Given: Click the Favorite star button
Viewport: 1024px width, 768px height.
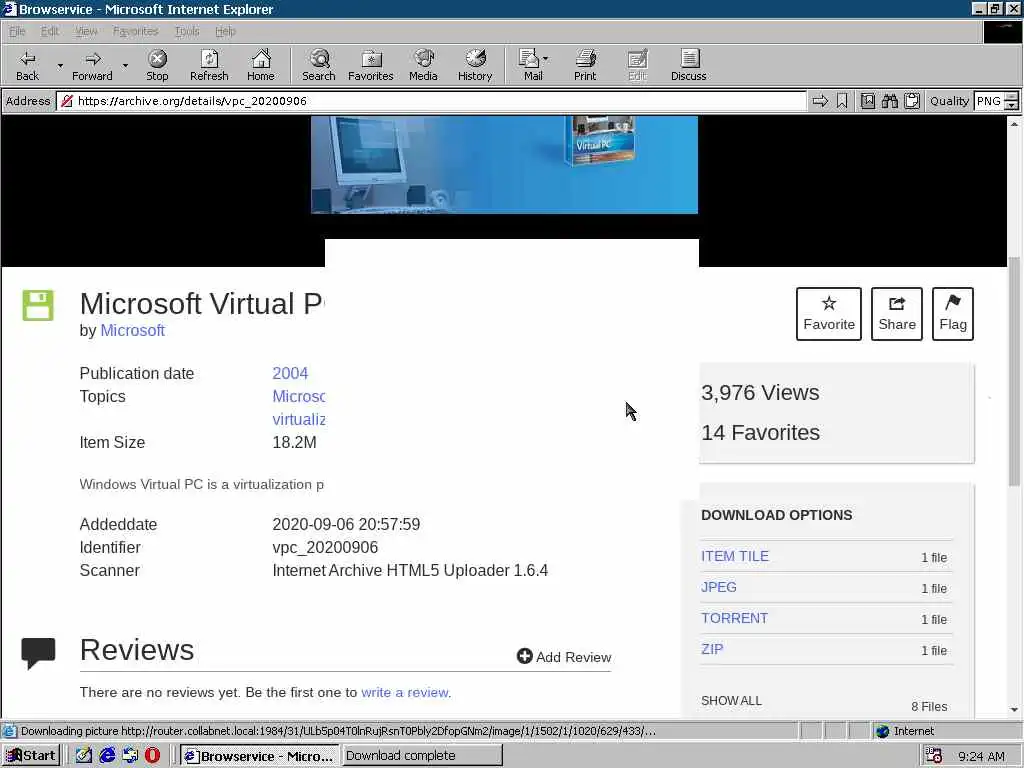Looking at the screenshot, I should (829, 314).
